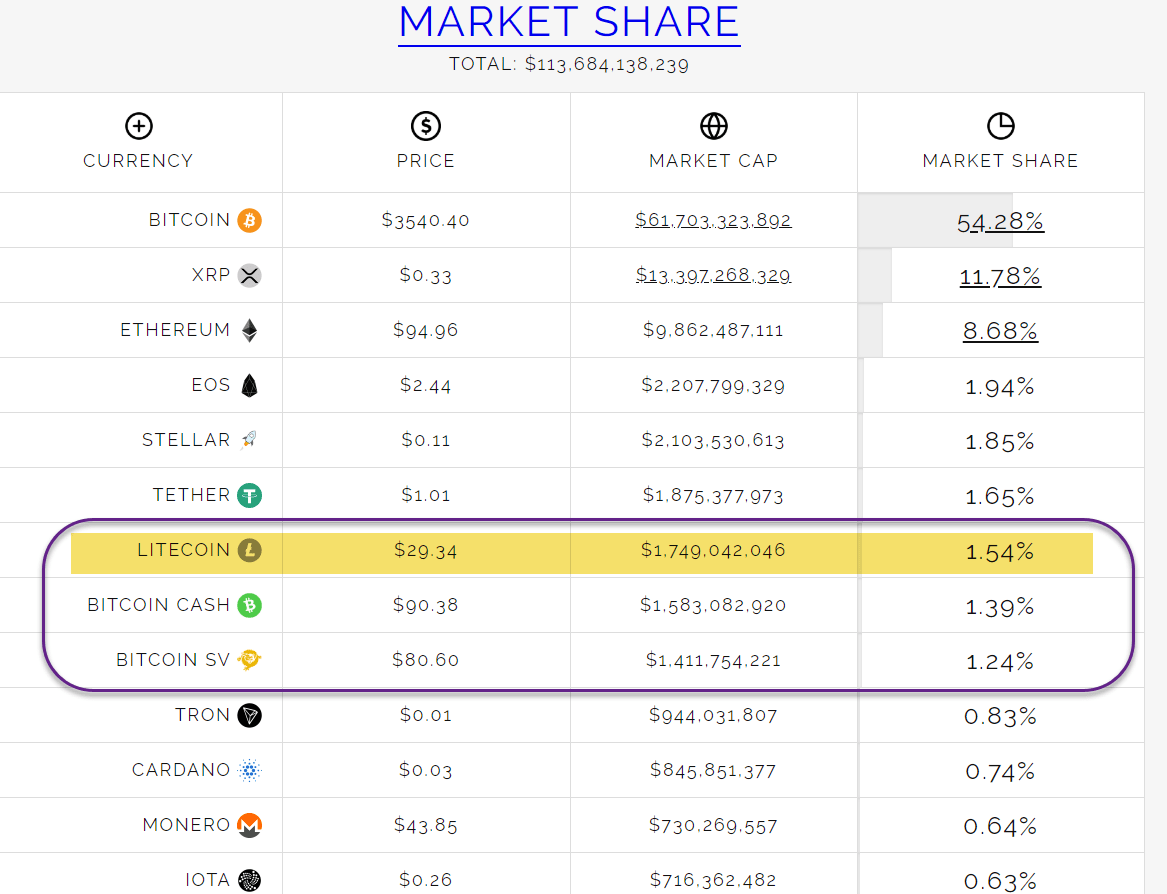Sort by the Price column header

[x=426, y=160]
